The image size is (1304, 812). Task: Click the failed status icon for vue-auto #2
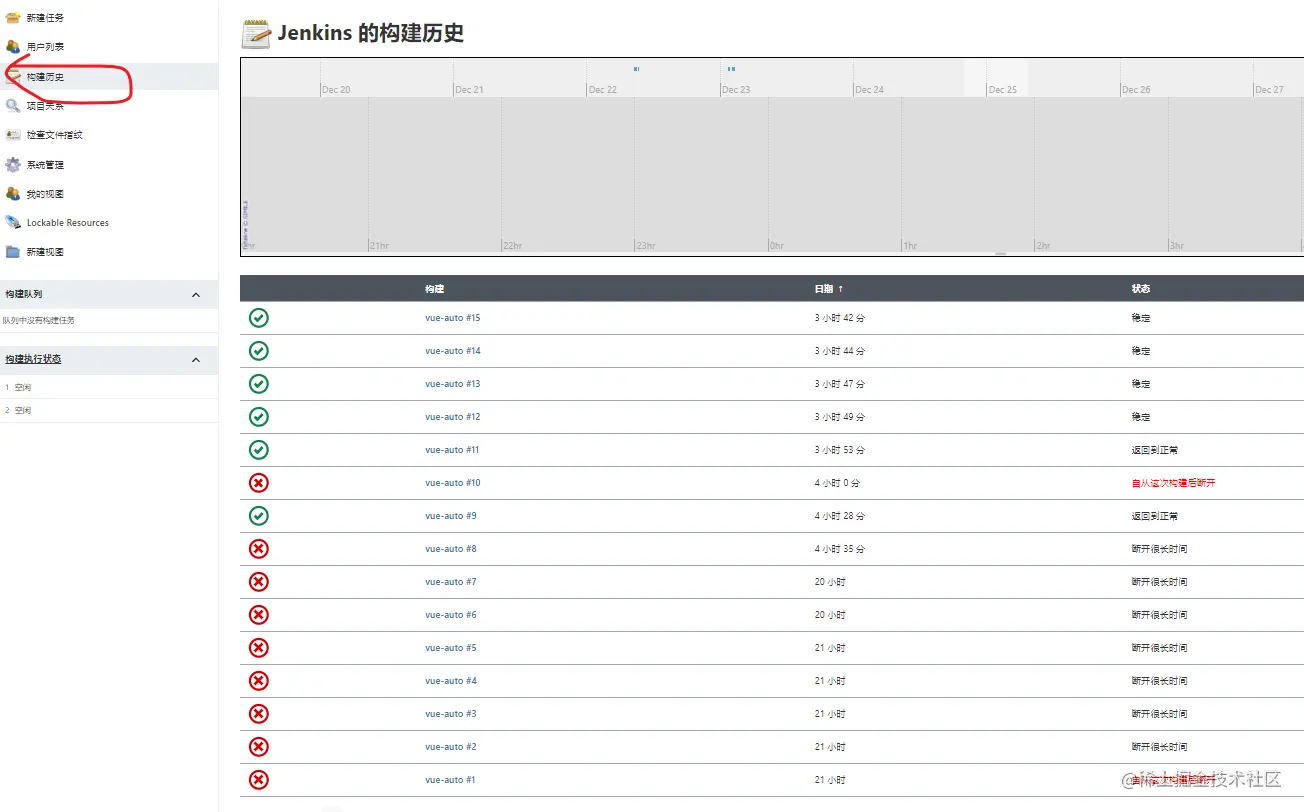point(258,747)
